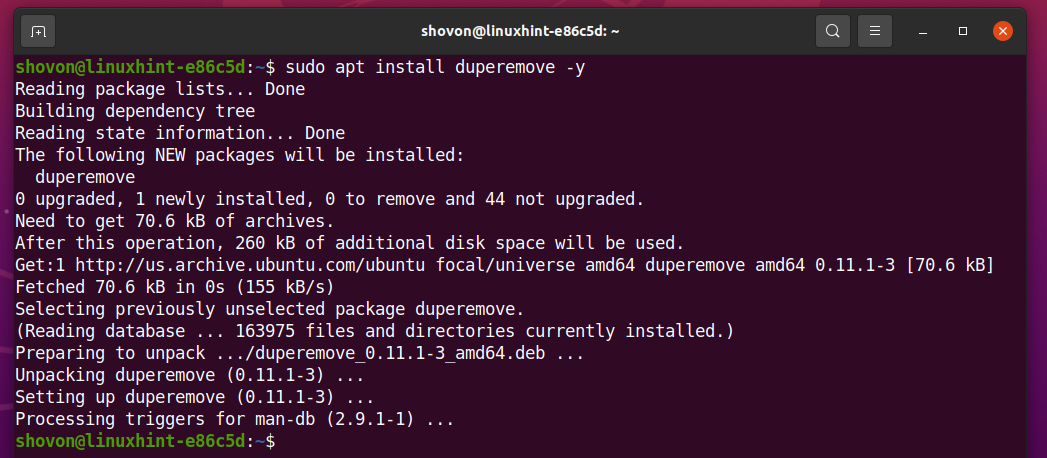Click the window title shovon@linuxhint-e86c5d
Screen dimensions: 1047x458
tap(520, 31)
